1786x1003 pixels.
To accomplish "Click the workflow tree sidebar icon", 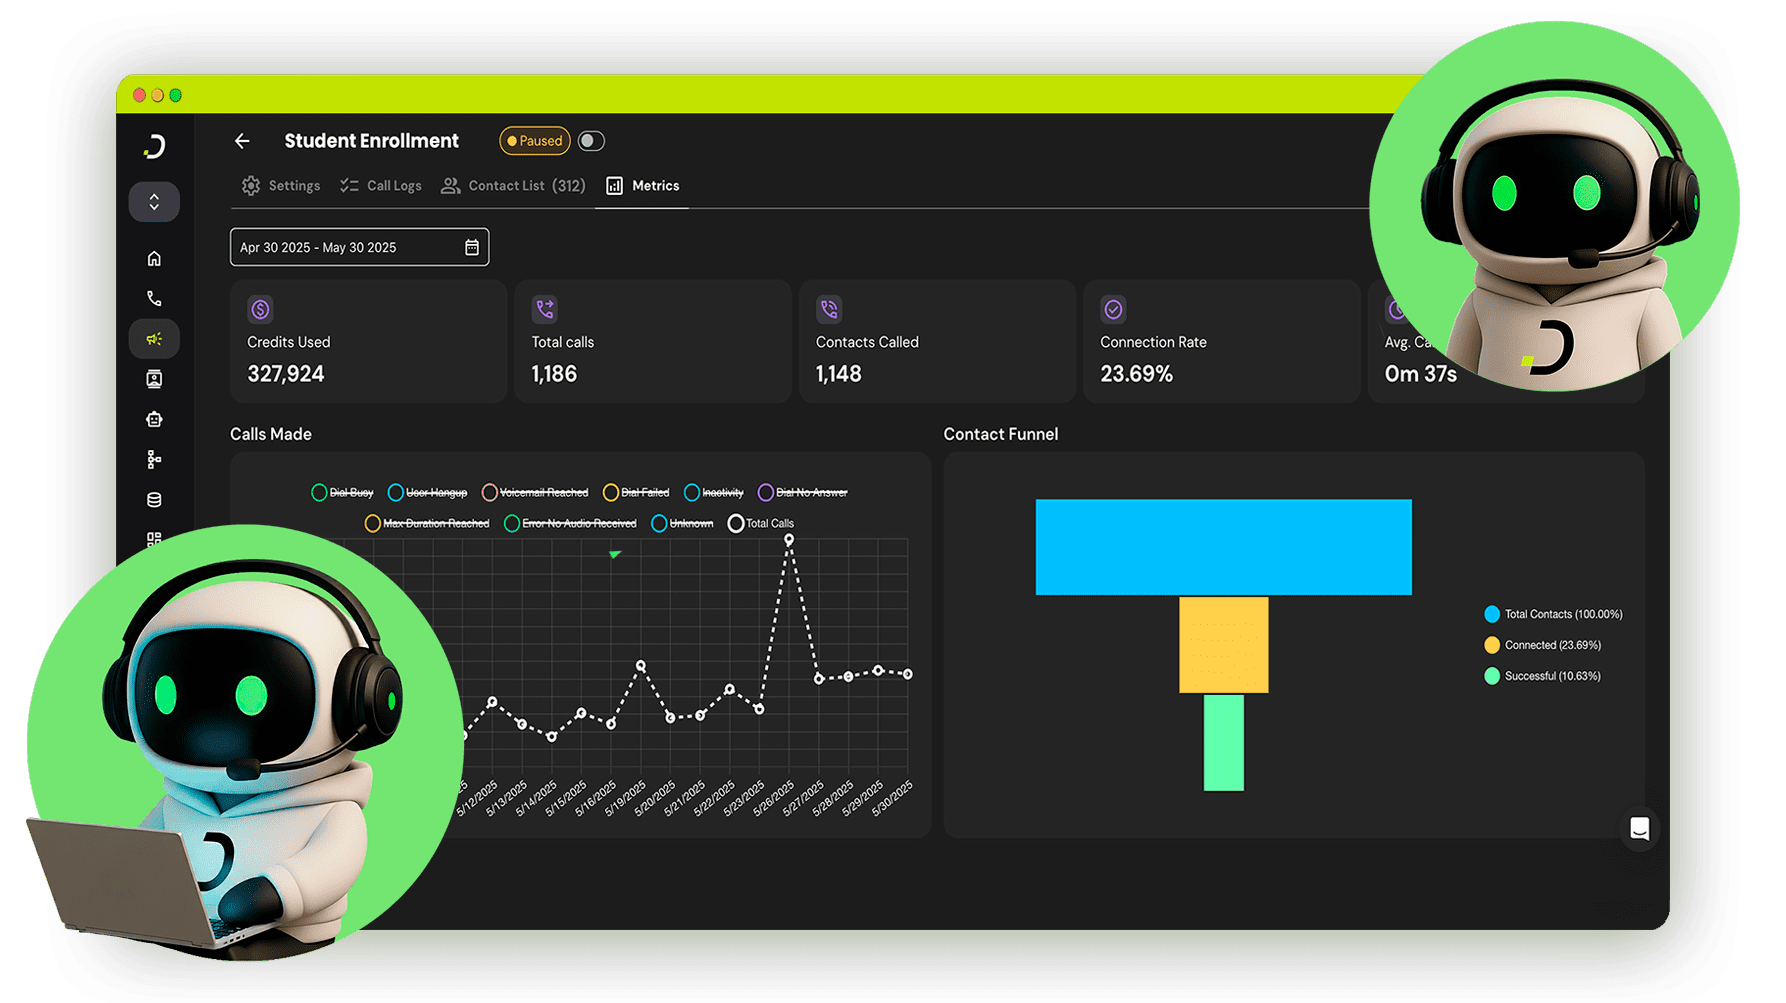I will click(154, 459).
